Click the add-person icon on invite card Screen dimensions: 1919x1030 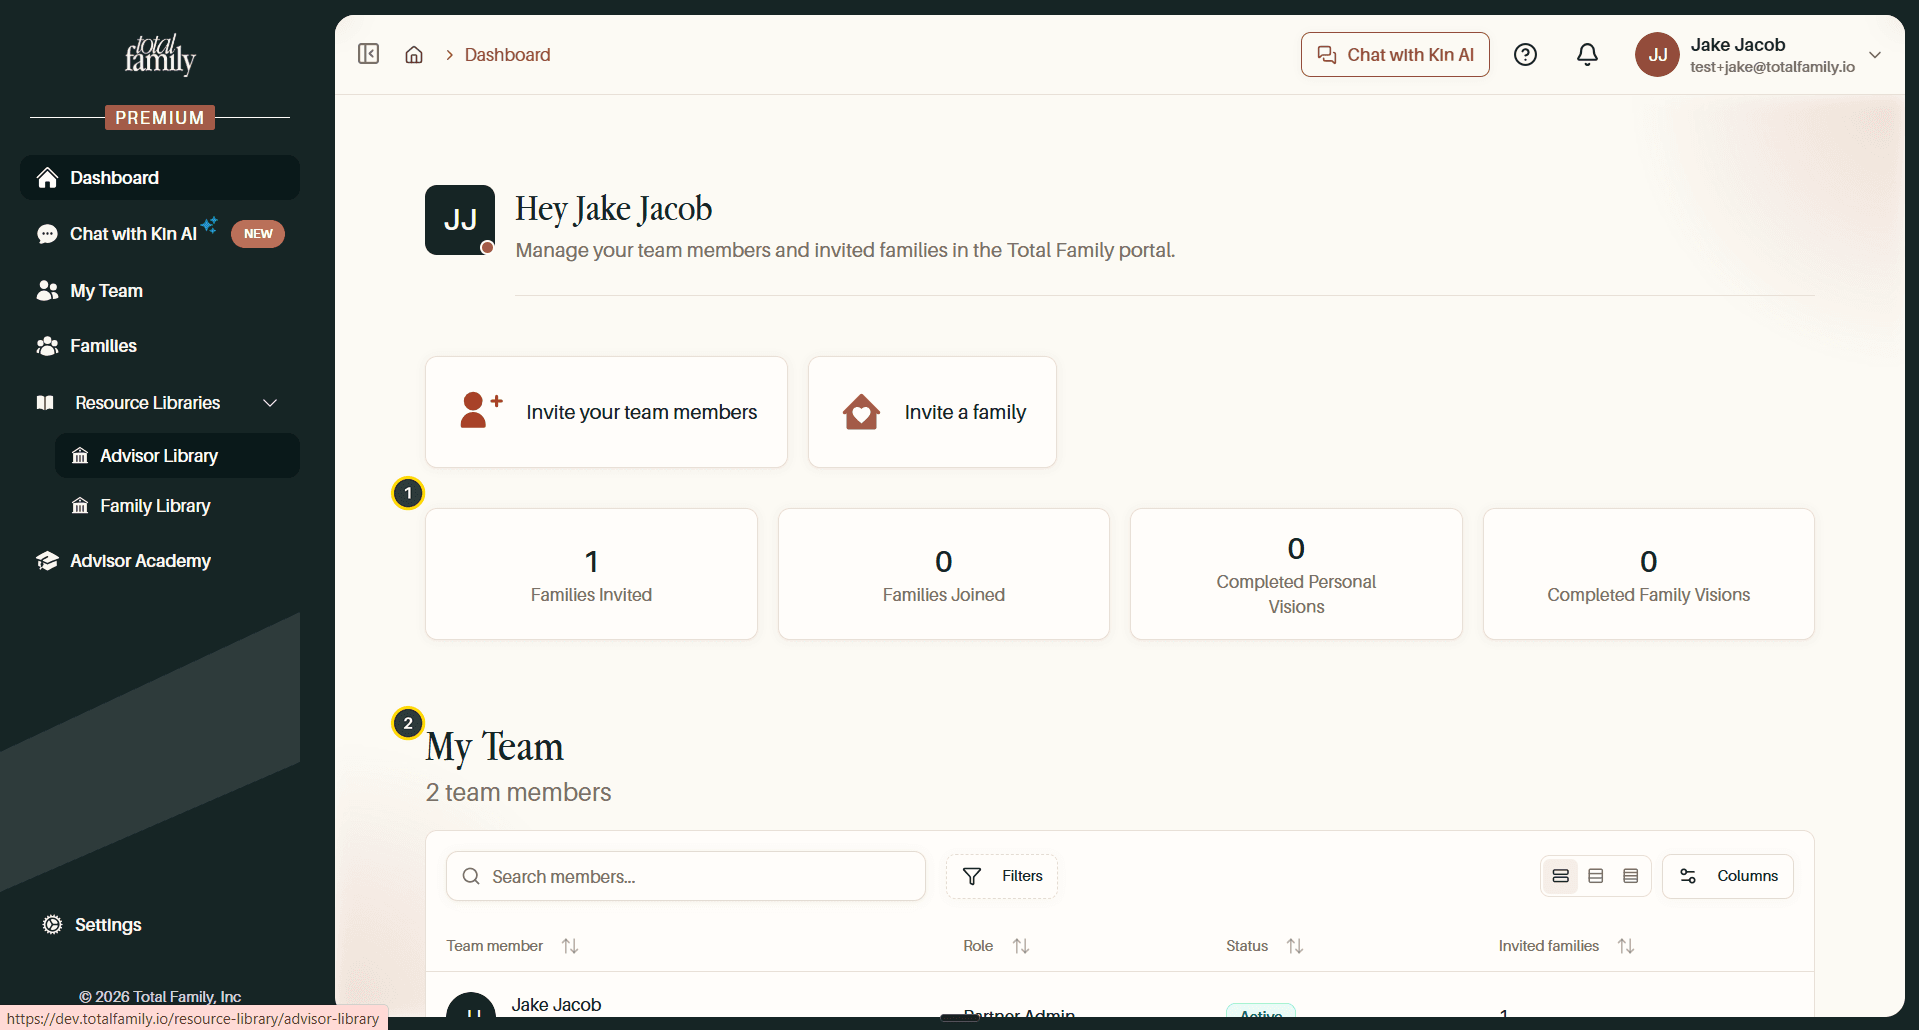(481, 411)
